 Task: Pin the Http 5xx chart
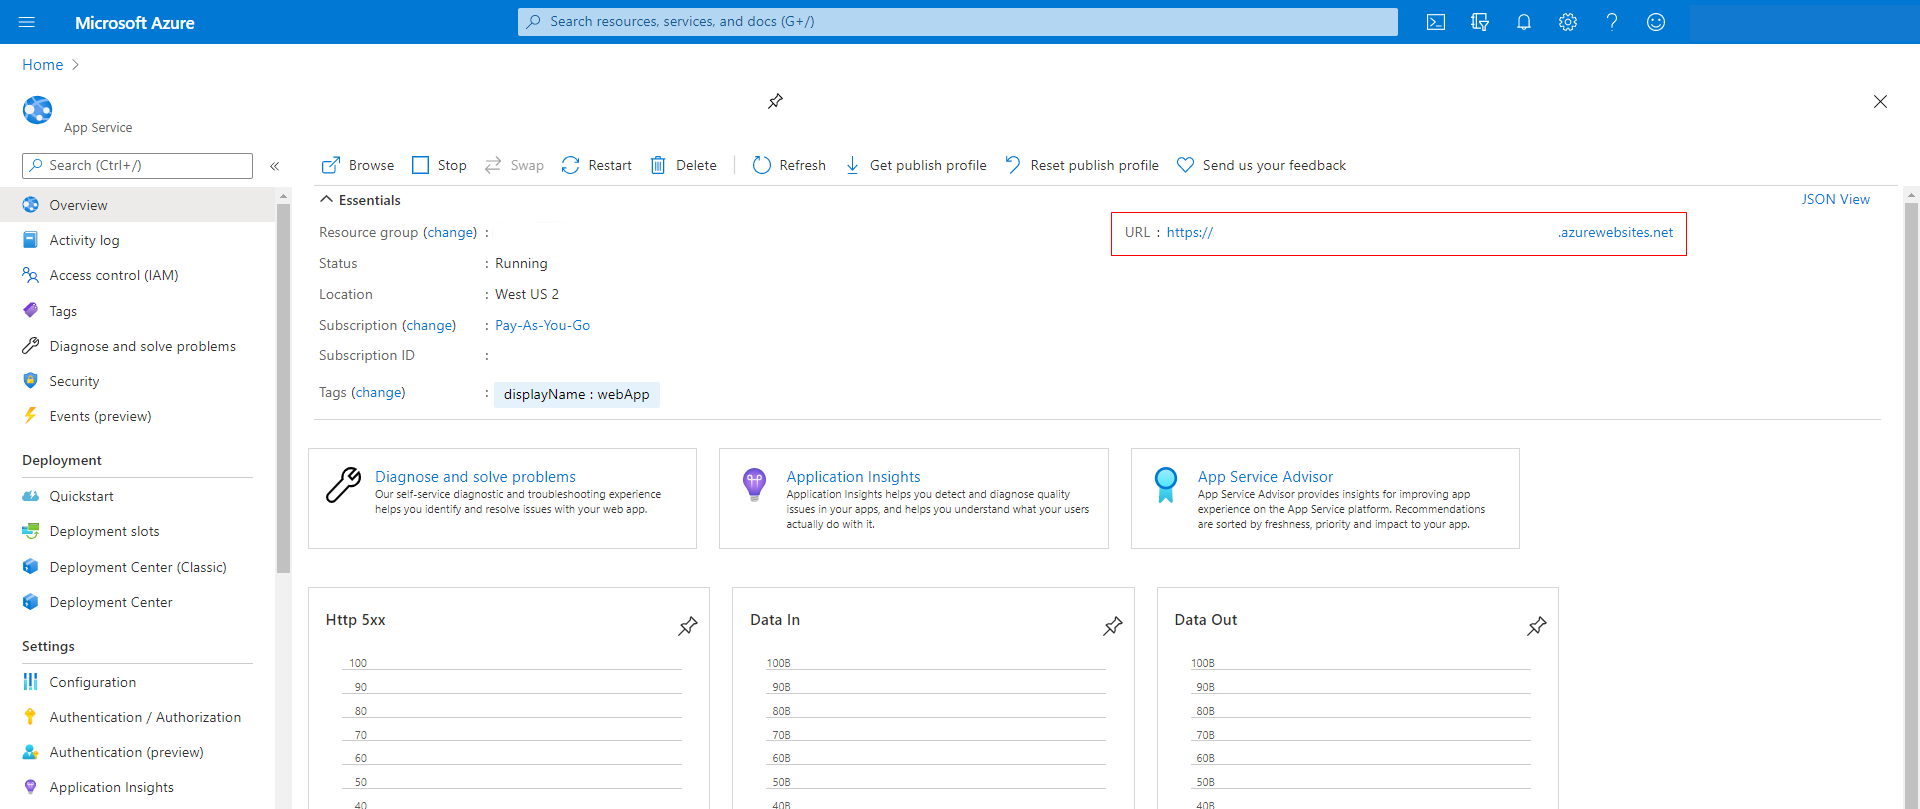pos(688,626)
